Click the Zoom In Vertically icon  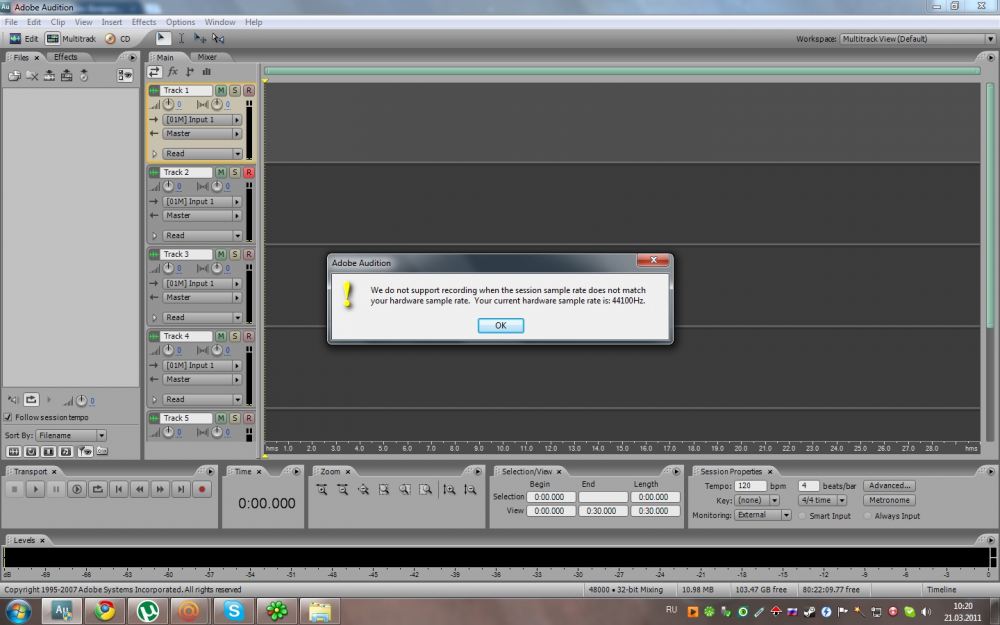450,489
